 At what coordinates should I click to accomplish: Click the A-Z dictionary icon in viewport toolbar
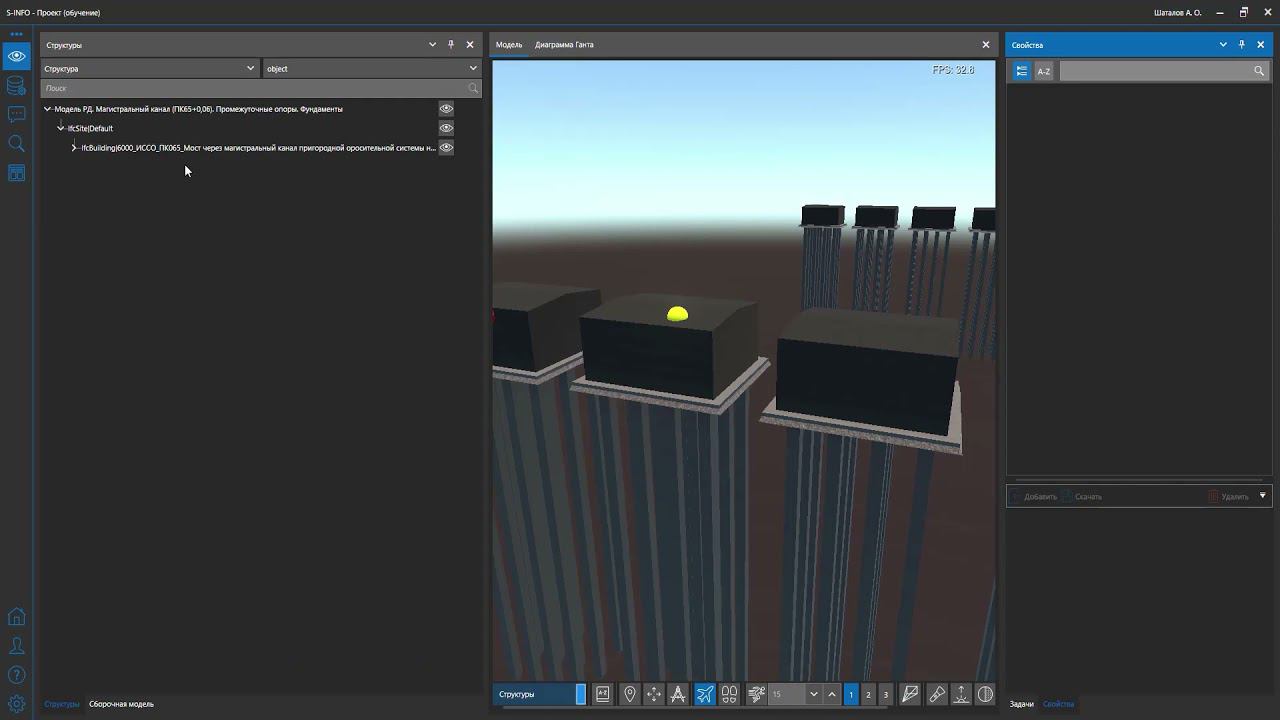[x=602, y=694]
